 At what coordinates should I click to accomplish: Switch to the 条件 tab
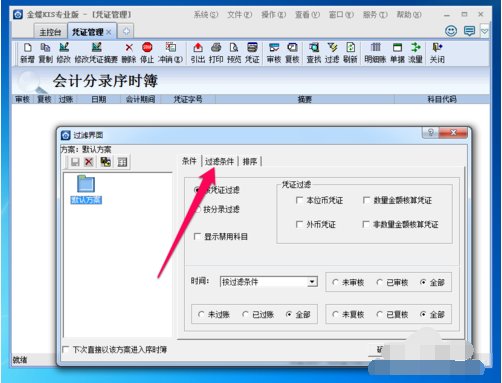pyautogui.click(x=189, y=161)
